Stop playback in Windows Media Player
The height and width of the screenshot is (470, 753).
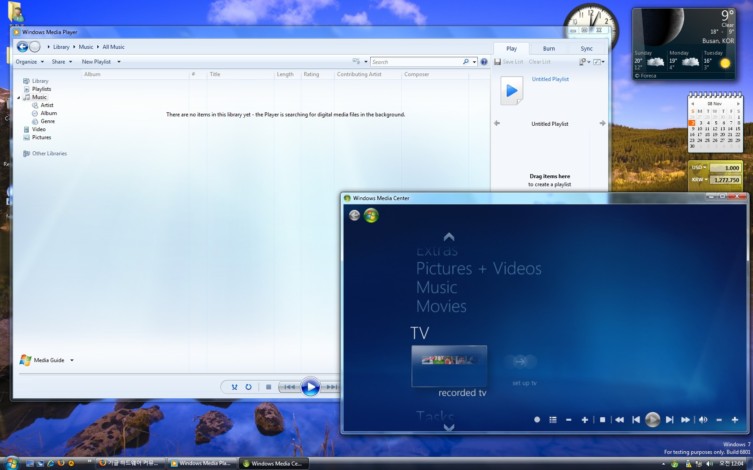(x=268, y=387)
